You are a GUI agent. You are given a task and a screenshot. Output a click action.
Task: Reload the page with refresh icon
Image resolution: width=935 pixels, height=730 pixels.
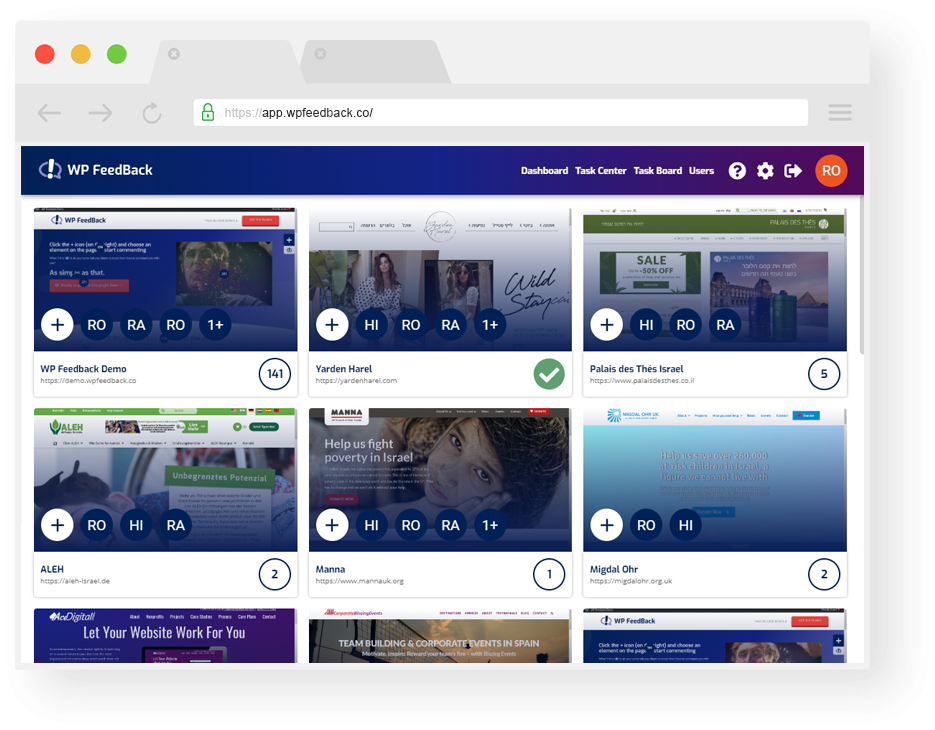[152, 113]
